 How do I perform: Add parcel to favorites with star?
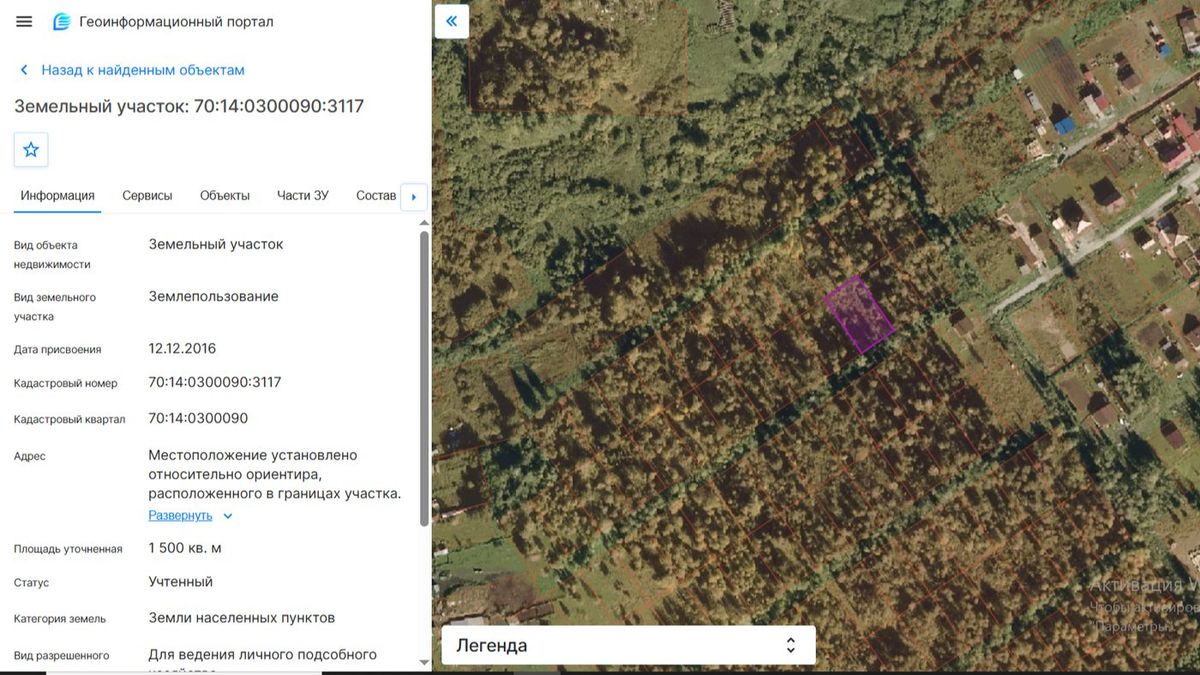[x=31, y=150]
